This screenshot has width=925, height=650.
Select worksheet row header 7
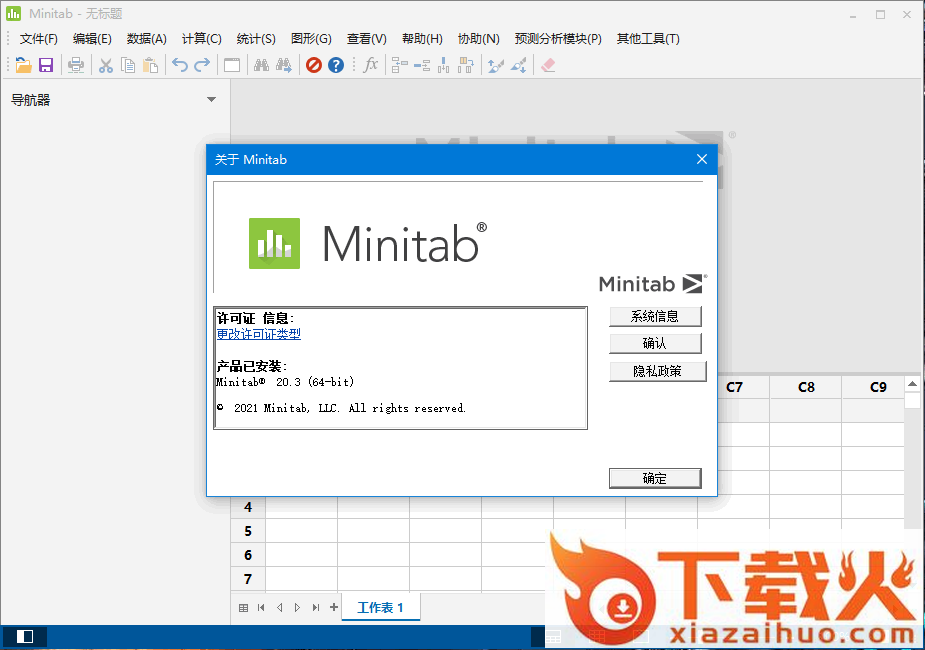pyautogui.click(x=248, y=579)
